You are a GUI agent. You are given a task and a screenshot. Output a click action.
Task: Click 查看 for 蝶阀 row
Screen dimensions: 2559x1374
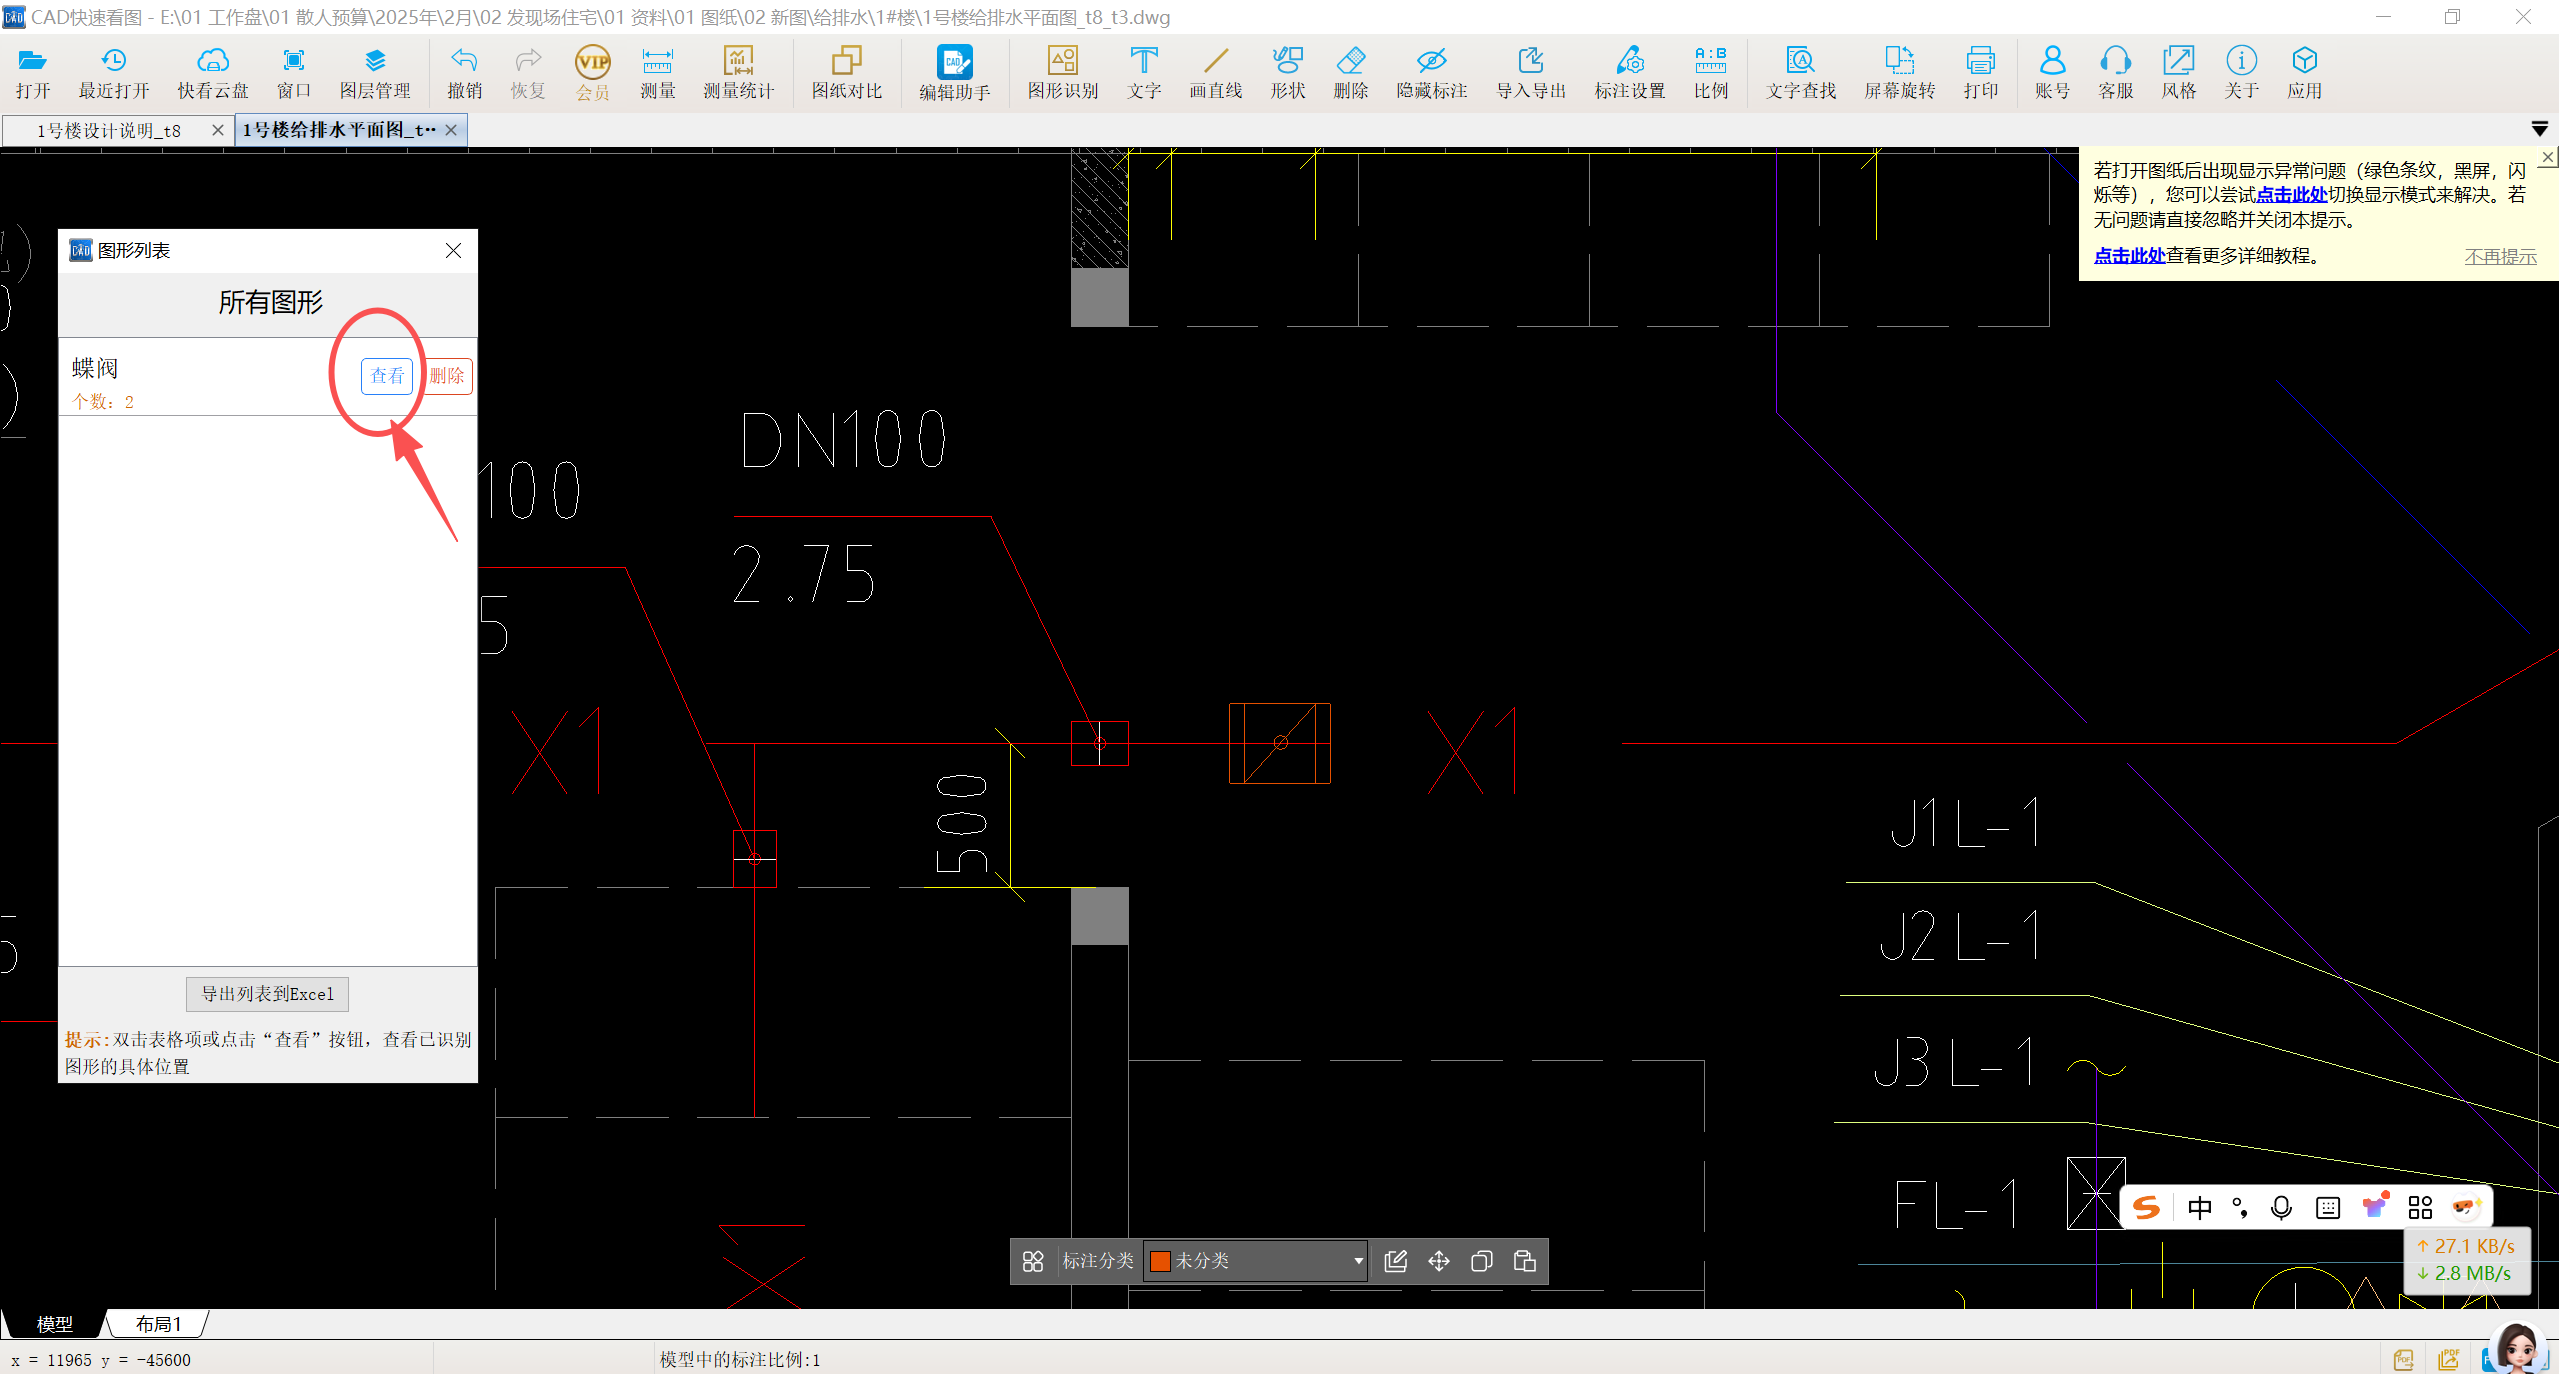[387, 376]
